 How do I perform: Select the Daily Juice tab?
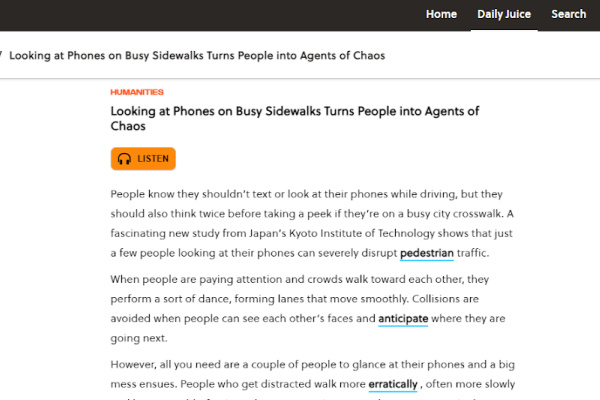click(504, 14)
